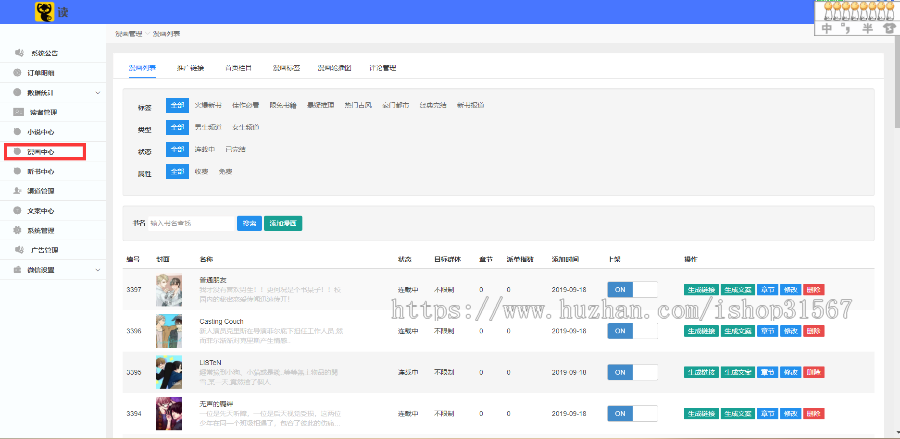Click 修改 button for LISTeN
Image resolution: width=900 pixels, height=439 pixels.
click(x=790, y=372)
